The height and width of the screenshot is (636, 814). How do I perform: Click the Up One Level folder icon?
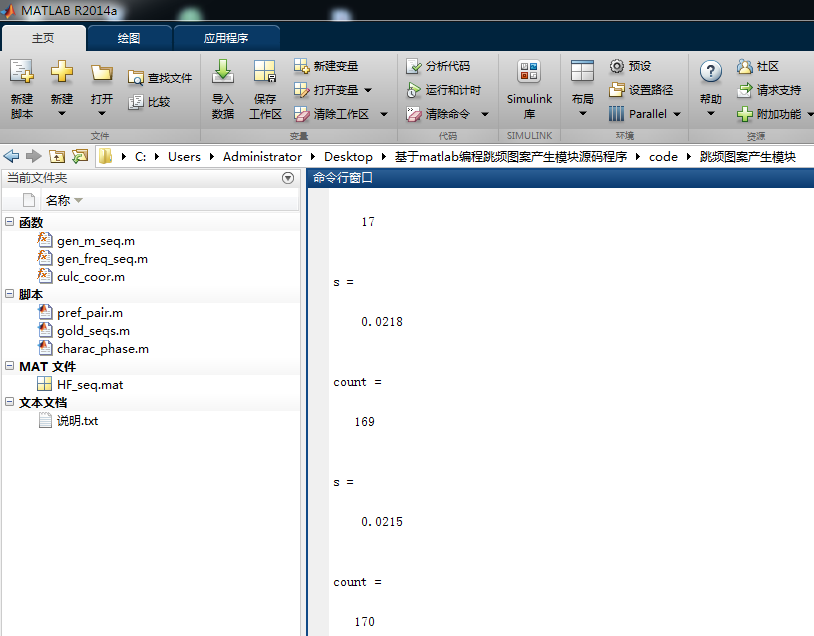[x=57, y=156]
